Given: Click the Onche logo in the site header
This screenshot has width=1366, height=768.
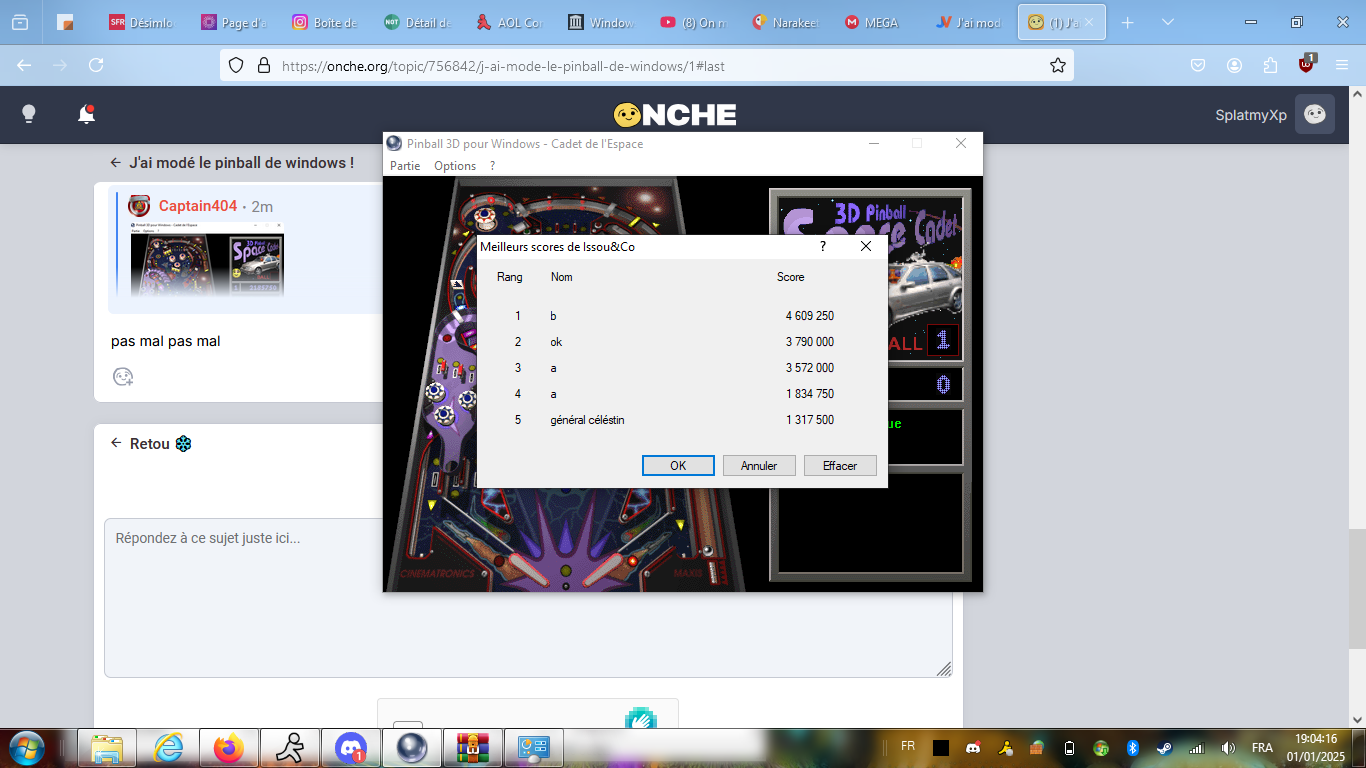Looking at the screenshot, I should pos(675,115).
